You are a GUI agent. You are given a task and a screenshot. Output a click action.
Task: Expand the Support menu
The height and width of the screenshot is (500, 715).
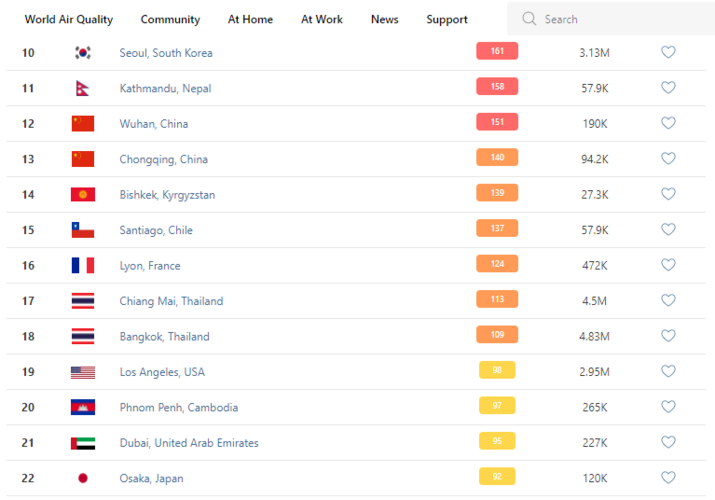[447, 19]
